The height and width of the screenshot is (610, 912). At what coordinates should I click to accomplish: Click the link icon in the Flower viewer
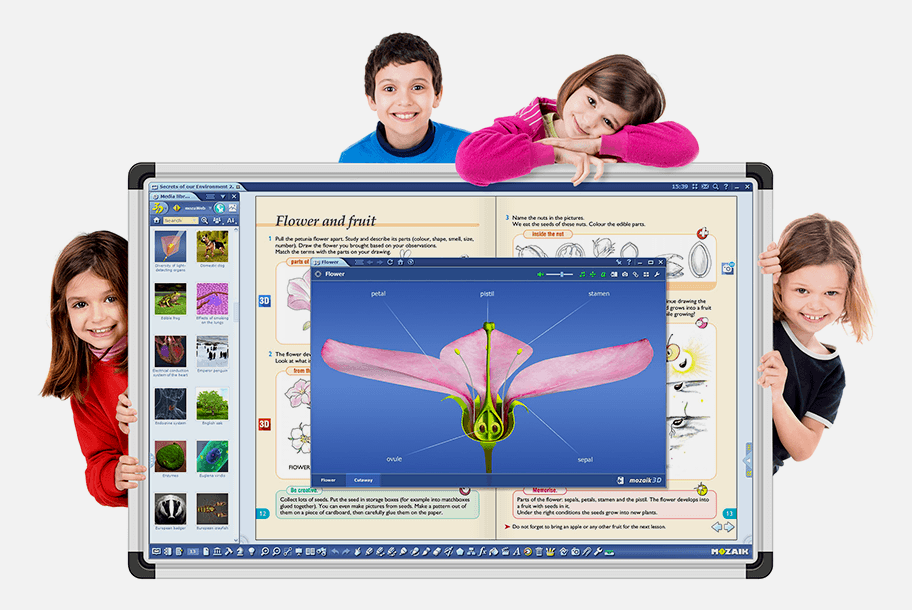click(x=636, y=274)
